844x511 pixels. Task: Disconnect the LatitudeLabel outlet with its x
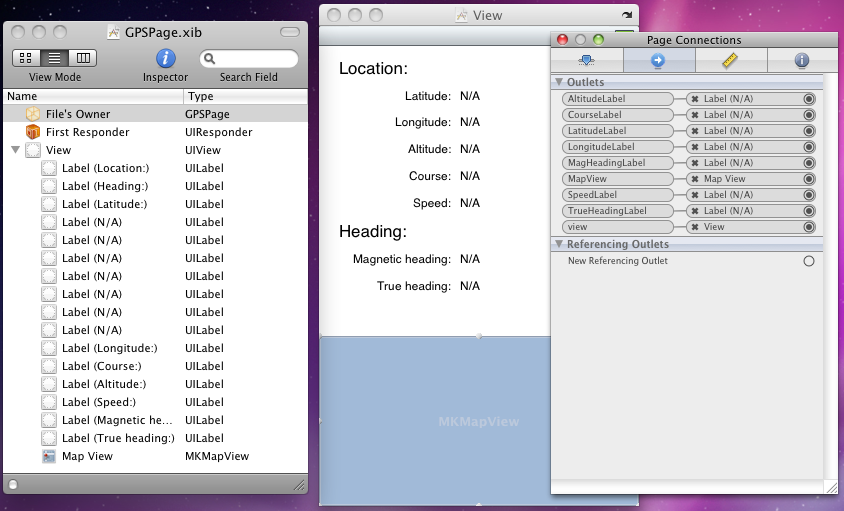click(695, 131)
